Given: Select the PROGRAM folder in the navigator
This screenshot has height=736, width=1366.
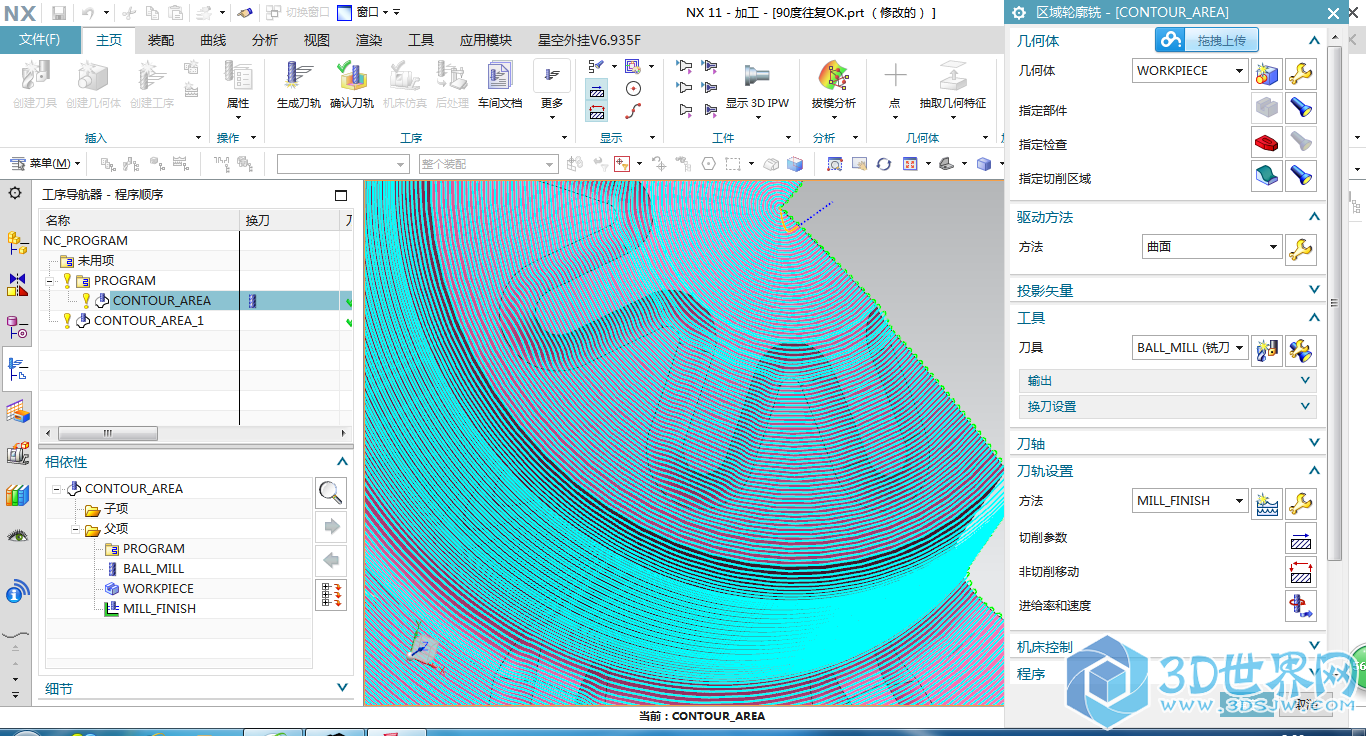Looking at the screenshot, I should (x=124, y=280).
